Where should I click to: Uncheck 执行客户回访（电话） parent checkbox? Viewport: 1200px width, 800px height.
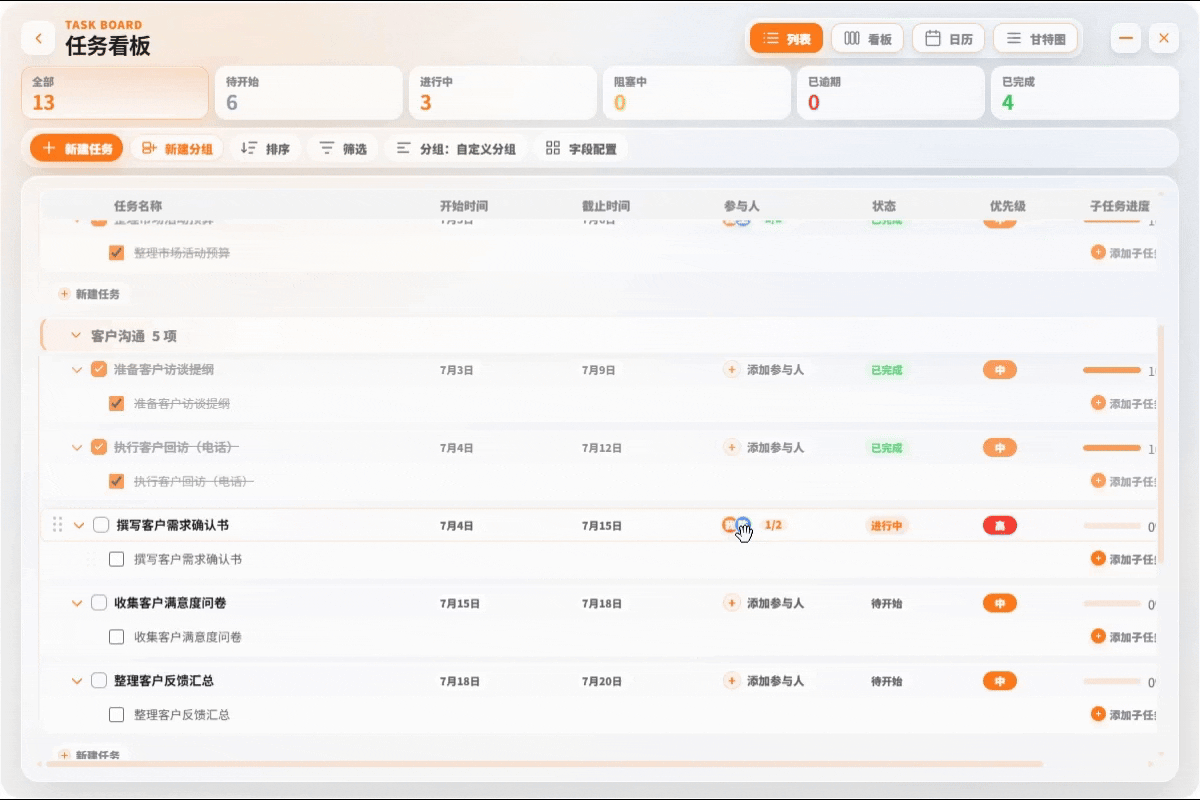coord(98,447)
